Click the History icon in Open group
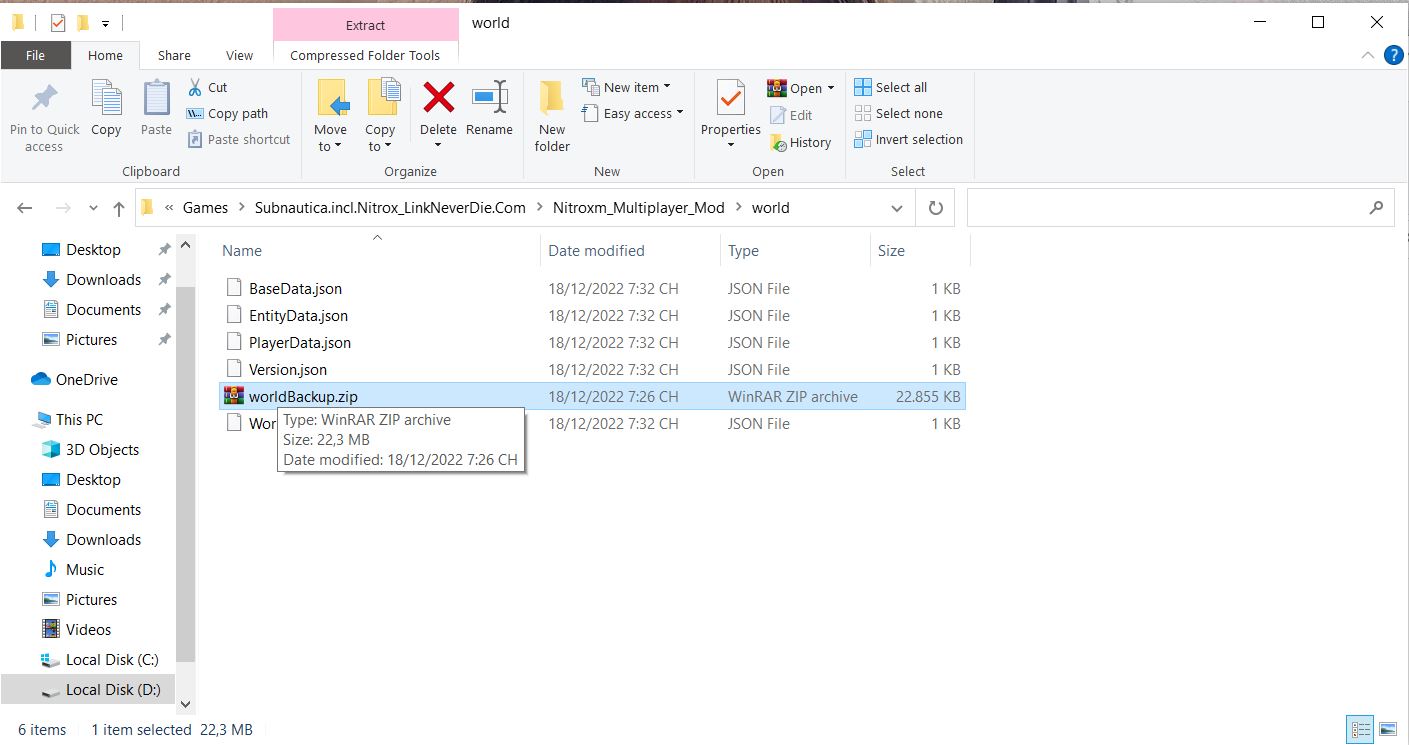Image resolution: width=1409 pixels, height=745 pixels. pos(779,143)
